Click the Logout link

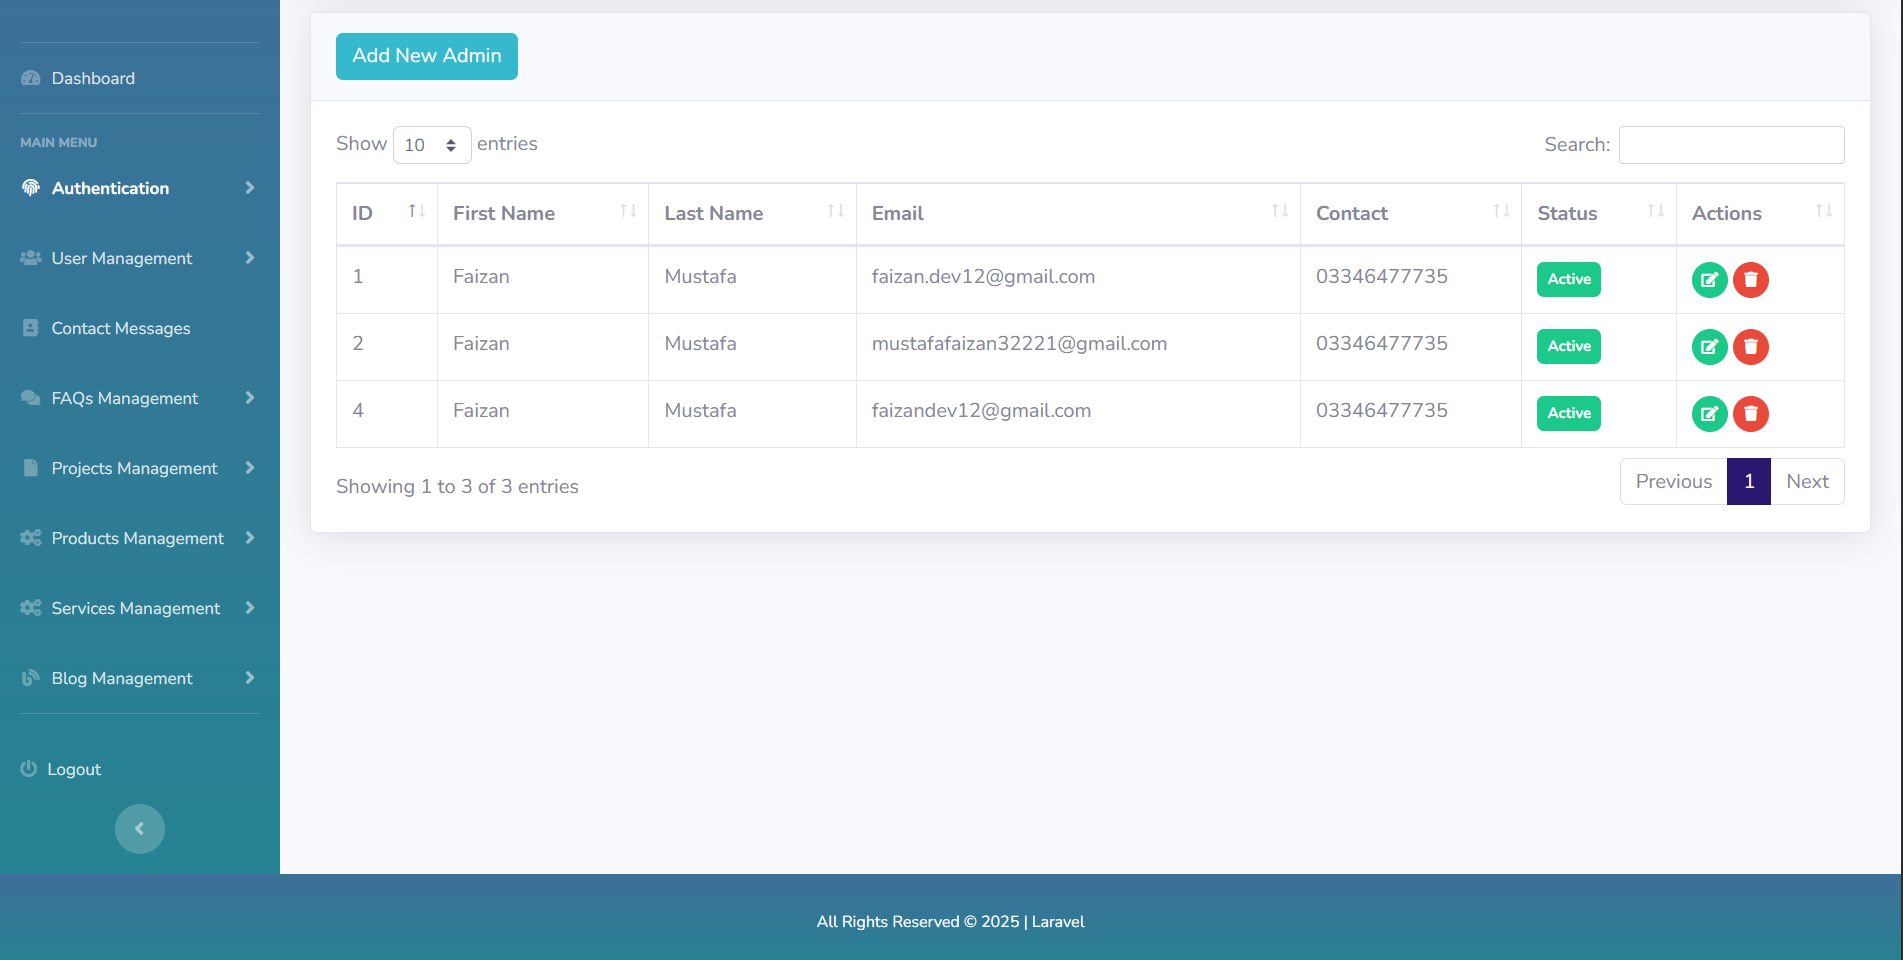tap(74, 769)
